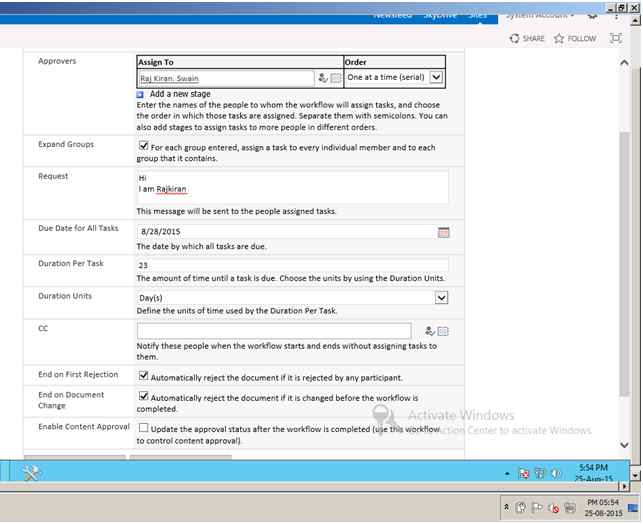Image resolution: width=643 pixels, height=524 pixels.
Task: Expand hidden icons in outer system tray
Action: 506,507
